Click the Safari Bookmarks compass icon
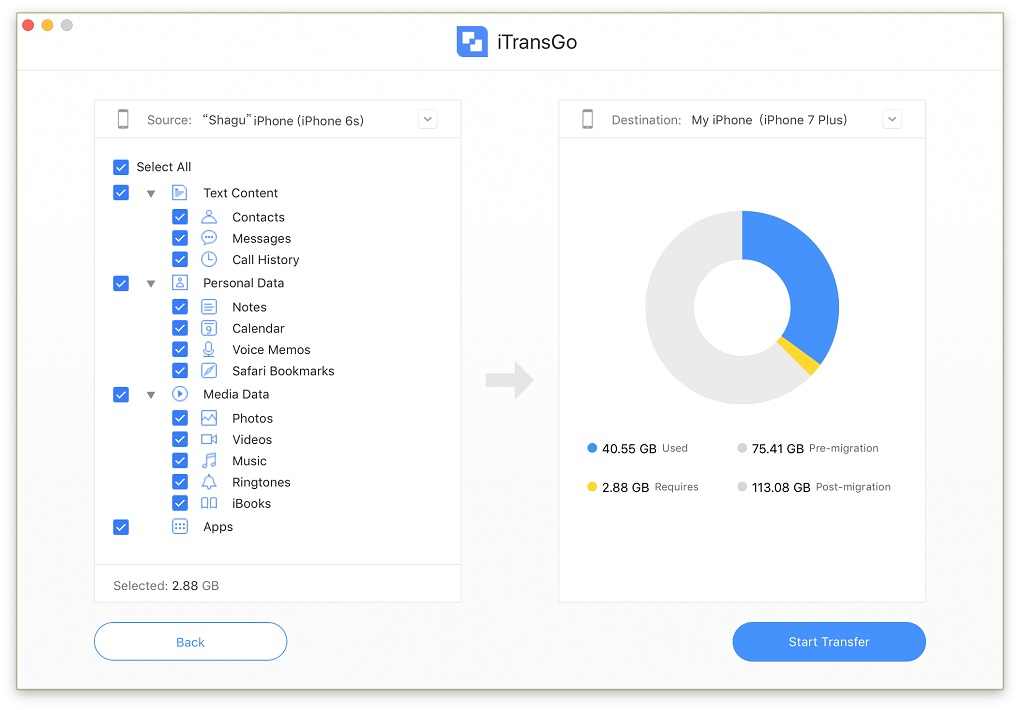1020x710 pixels. [209, 371]
